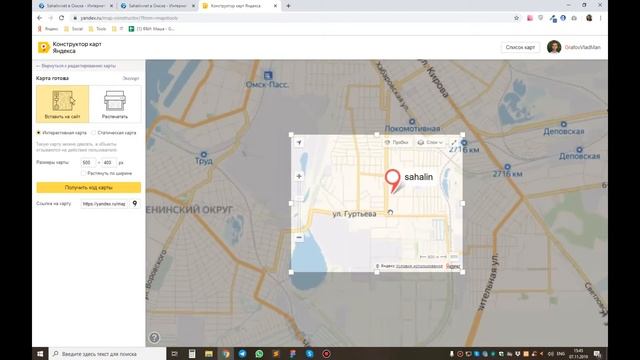Zoom in with the plus map button

coord(299,176)
